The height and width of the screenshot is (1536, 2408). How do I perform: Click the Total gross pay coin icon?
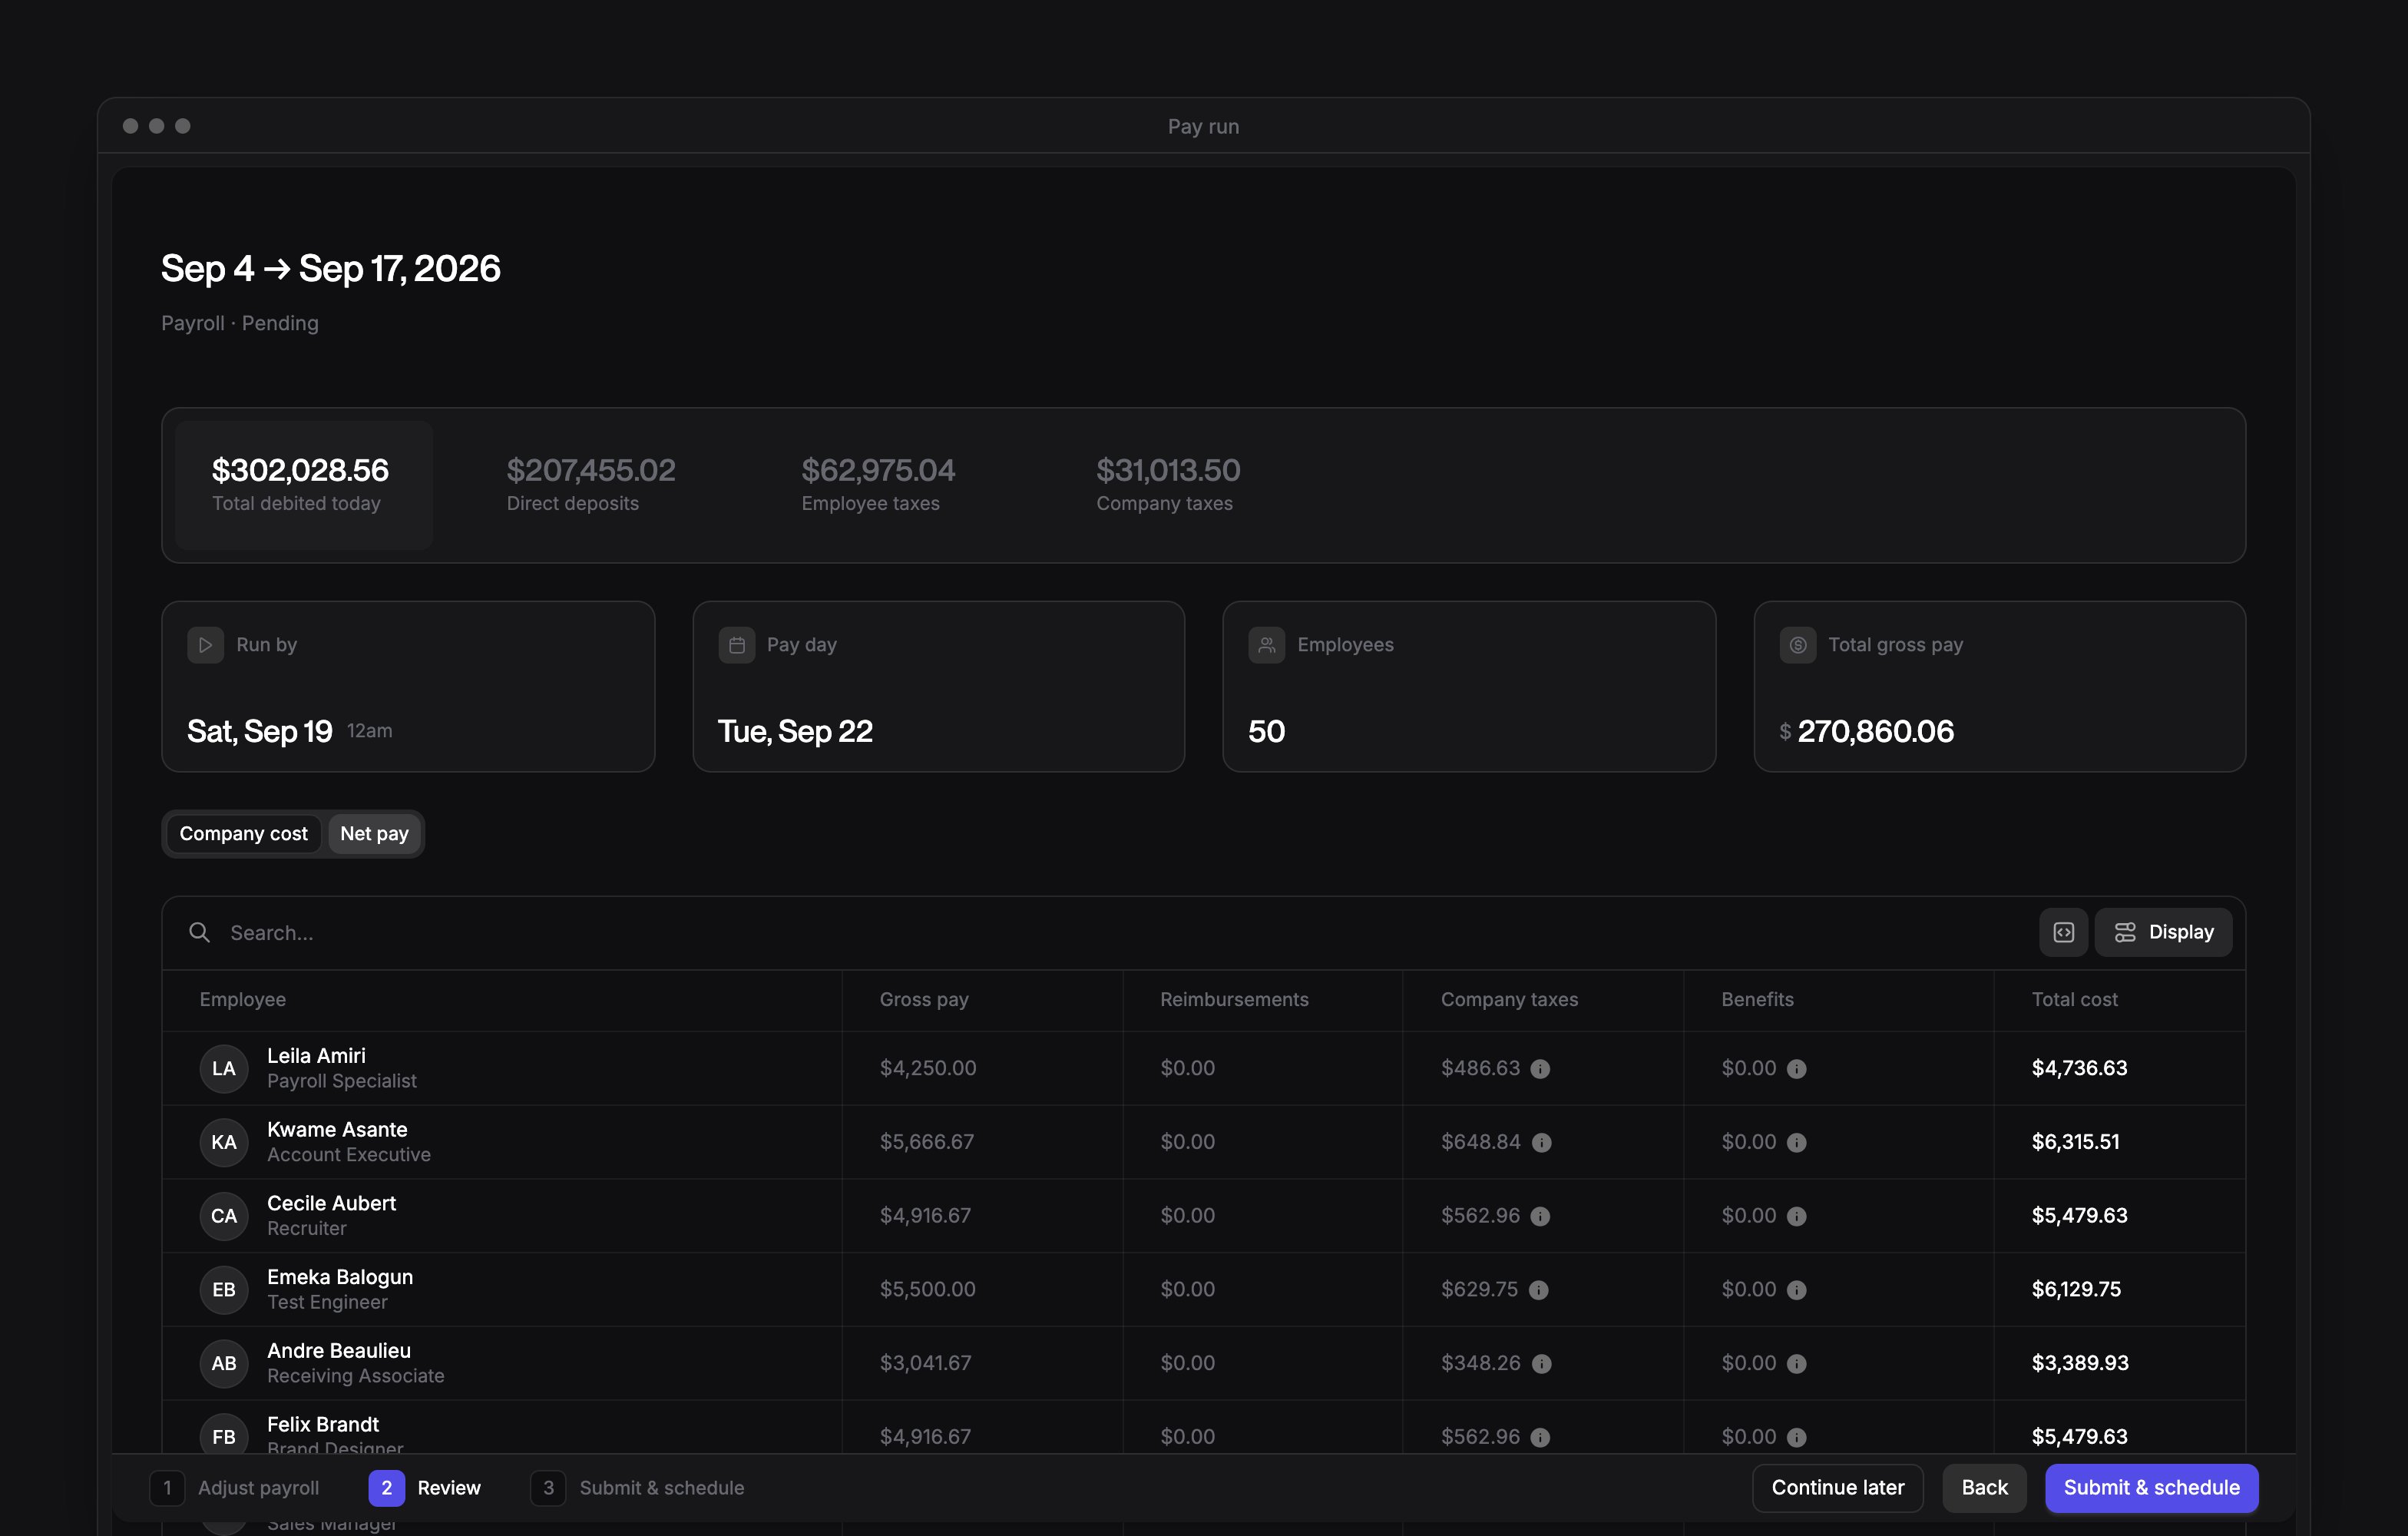pos(1797,645)
